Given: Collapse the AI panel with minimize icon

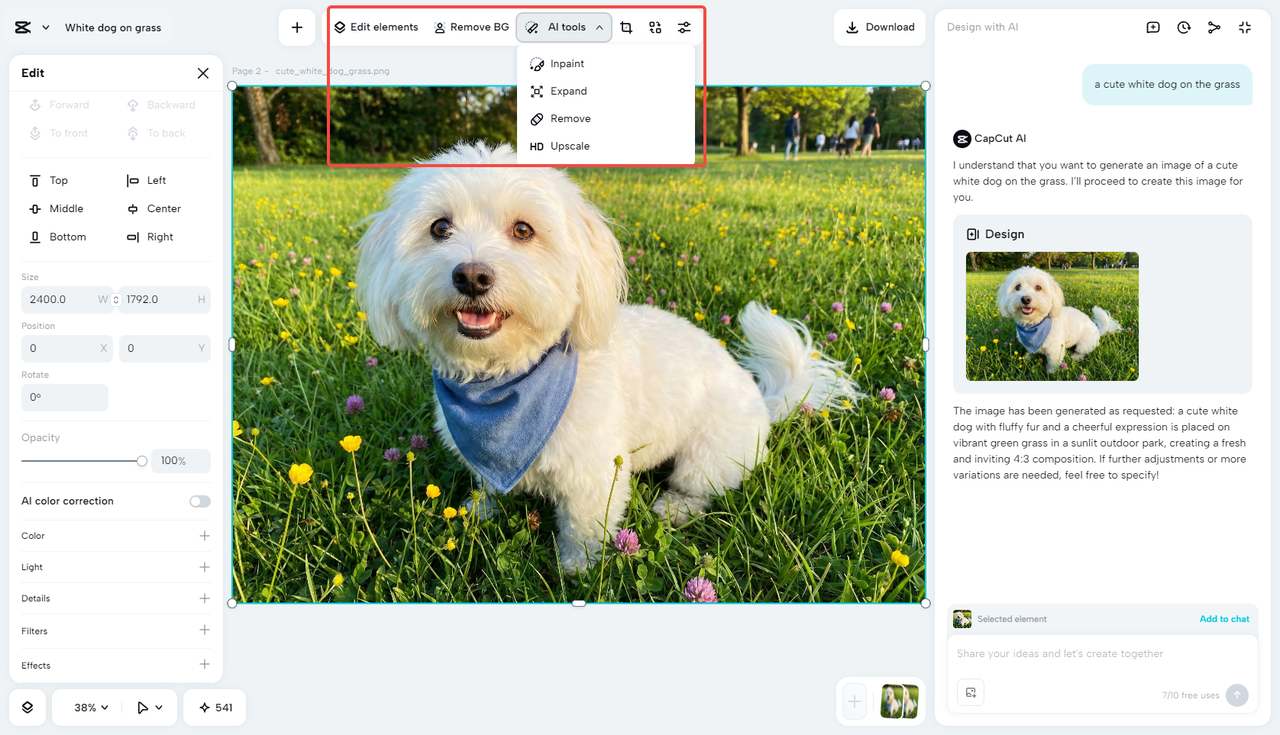Looking at the screenshot, I should tap(1244, 27).
